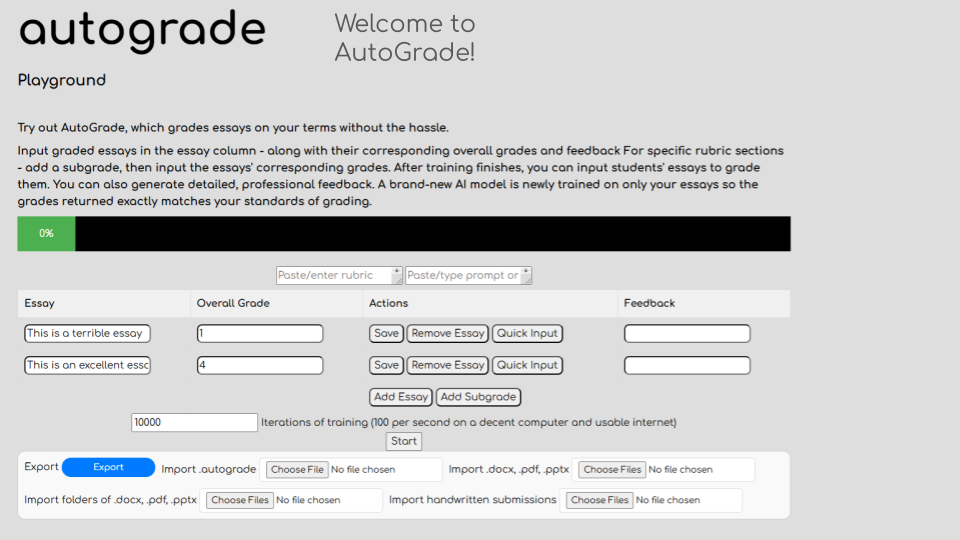Click the green 0% progress bar
960x540 pixels.
[47, 233]
